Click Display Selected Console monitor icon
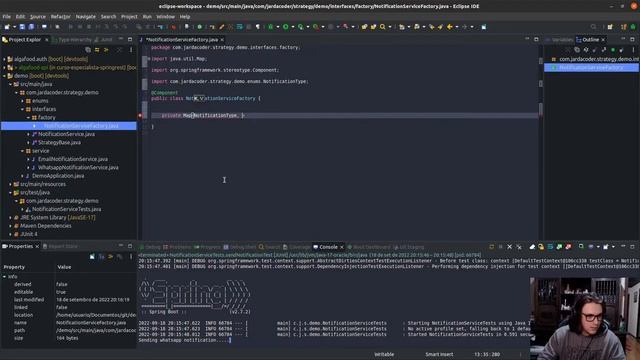 coord(591,247)
